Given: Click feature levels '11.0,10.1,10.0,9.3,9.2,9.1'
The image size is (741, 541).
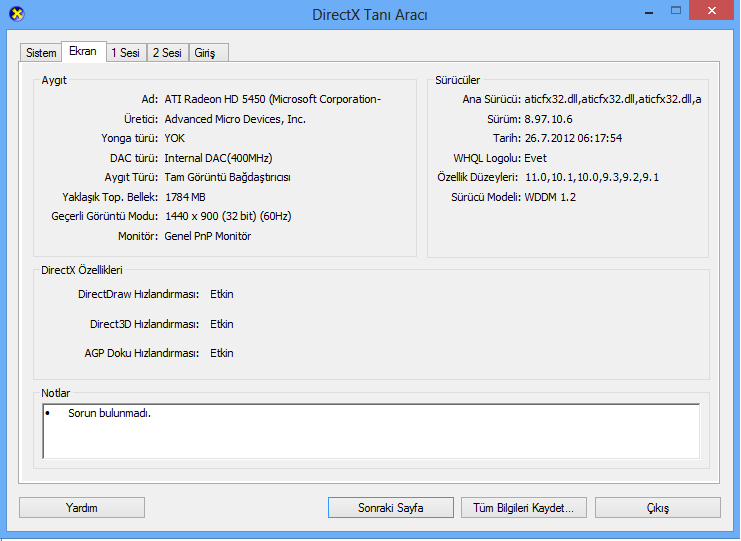Looking at the screenshot, I should 592,177.
